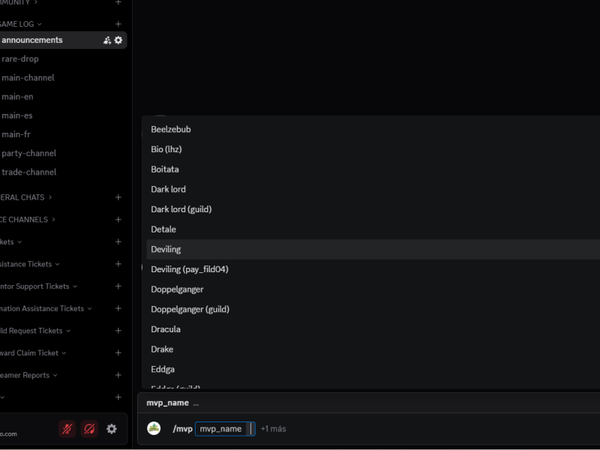Select Beelzebub from autocomplete list
The image size is (600, 450).
pos(373,129)
